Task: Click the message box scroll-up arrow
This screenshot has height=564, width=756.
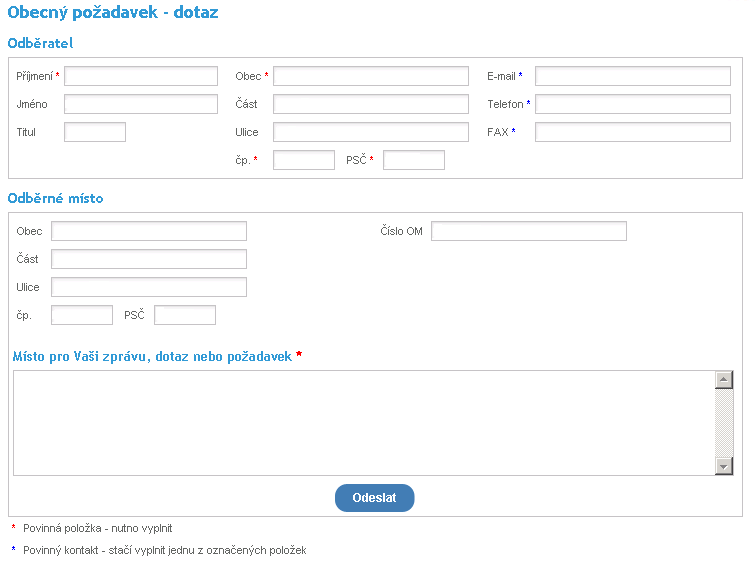Action: click(725, 380)
